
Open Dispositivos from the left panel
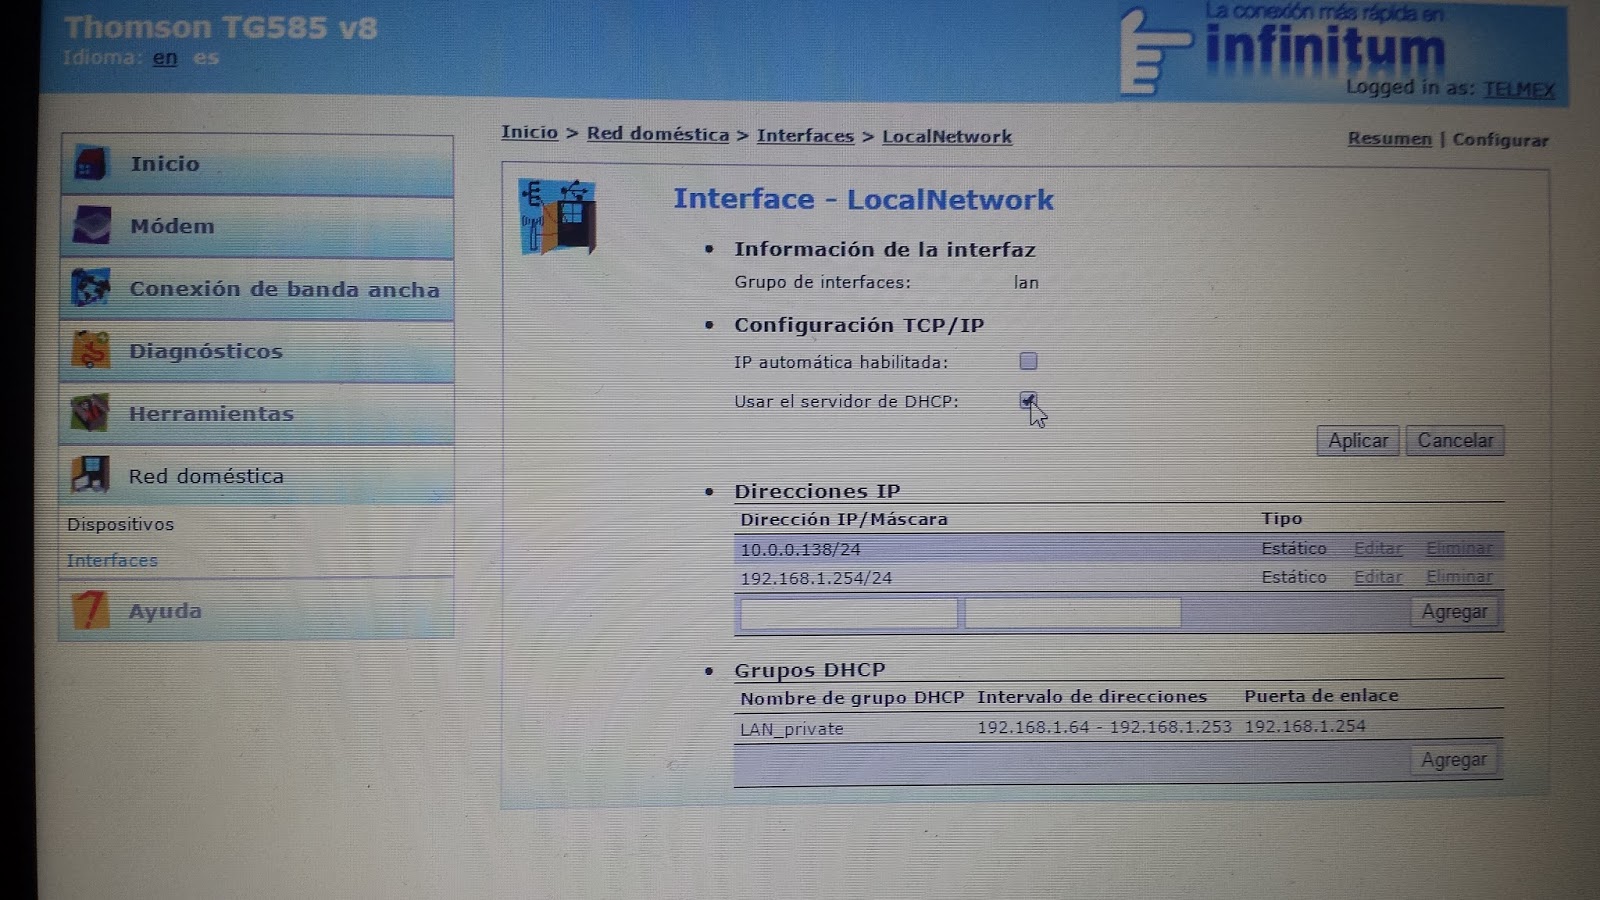point(119,523)
